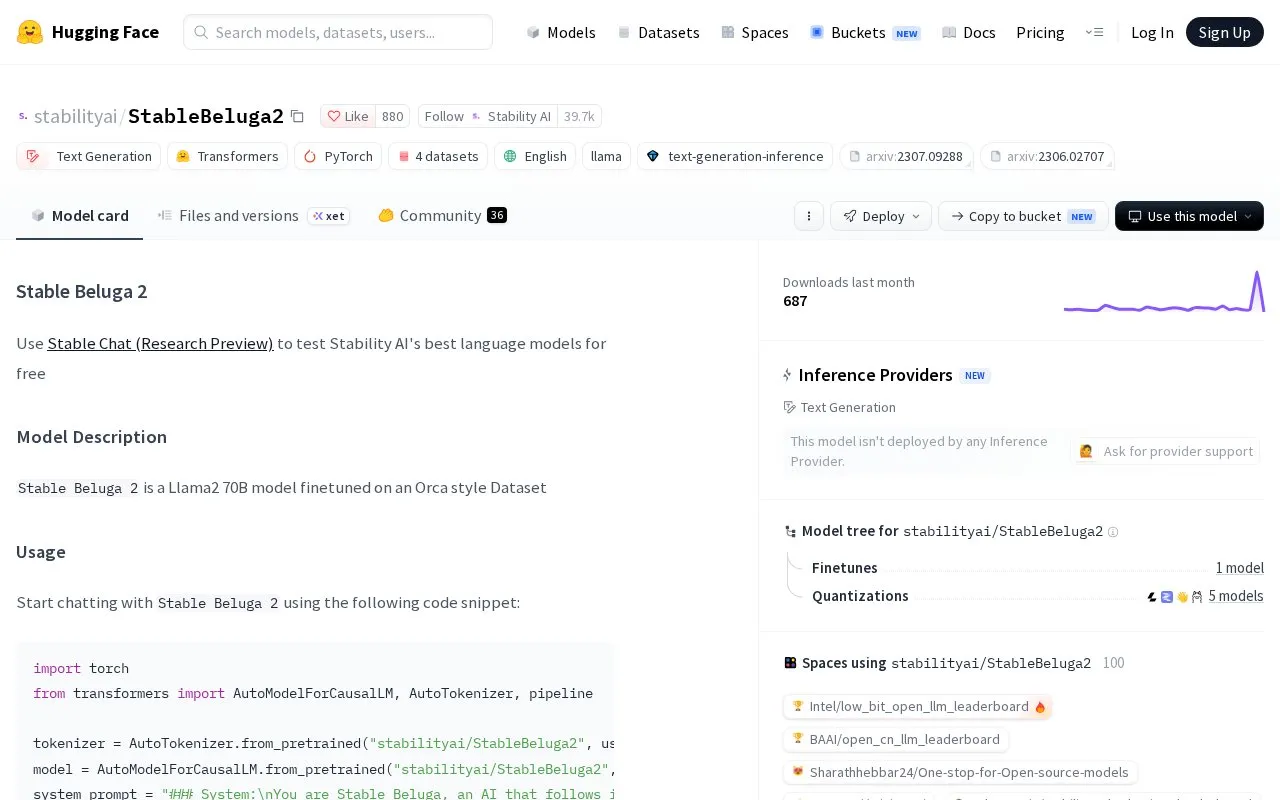Open the Model card tab
Screen dimensions: 1280x800
pos(80,215)
